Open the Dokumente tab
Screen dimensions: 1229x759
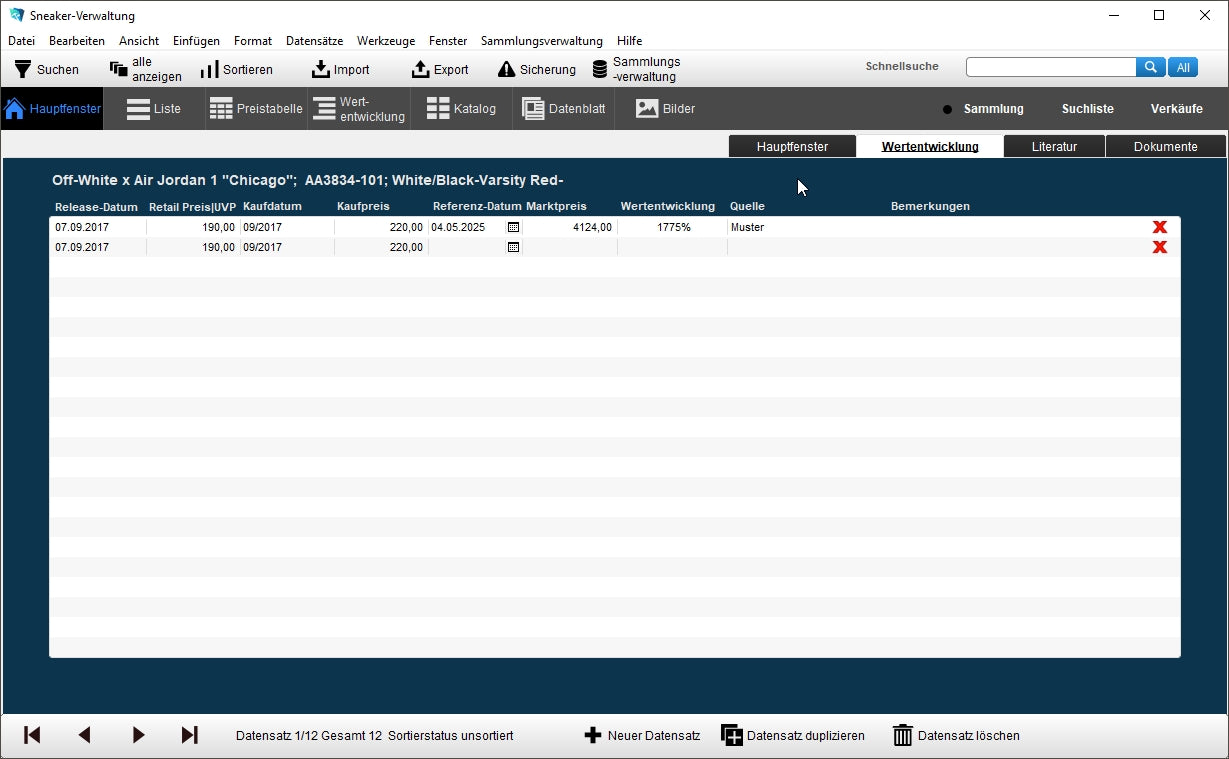point(1165,147)
